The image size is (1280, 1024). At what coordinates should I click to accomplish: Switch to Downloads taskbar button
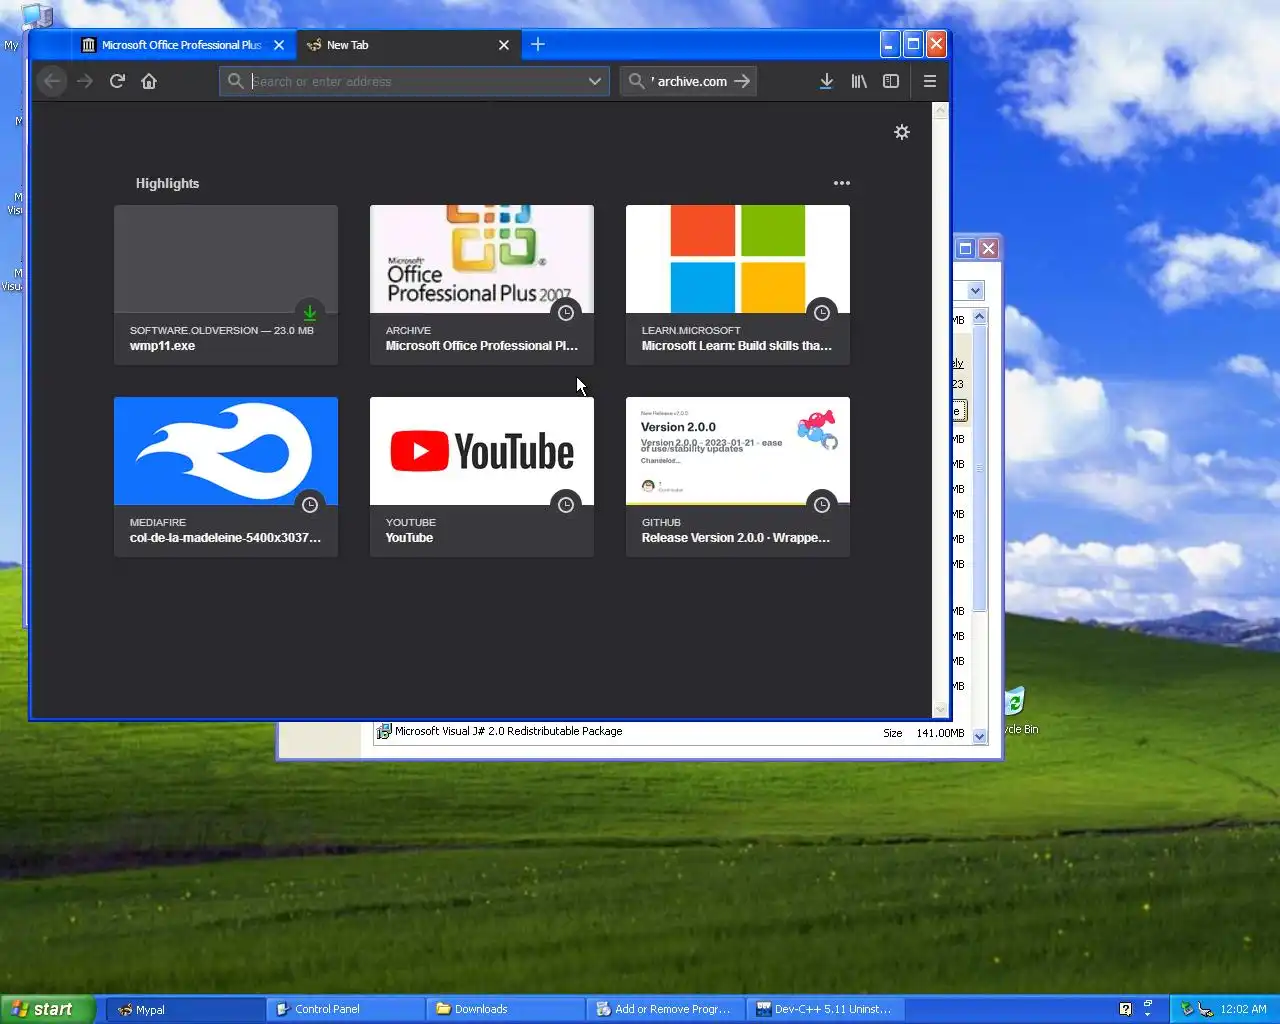pyautogui.click(x=505, y=1009)
